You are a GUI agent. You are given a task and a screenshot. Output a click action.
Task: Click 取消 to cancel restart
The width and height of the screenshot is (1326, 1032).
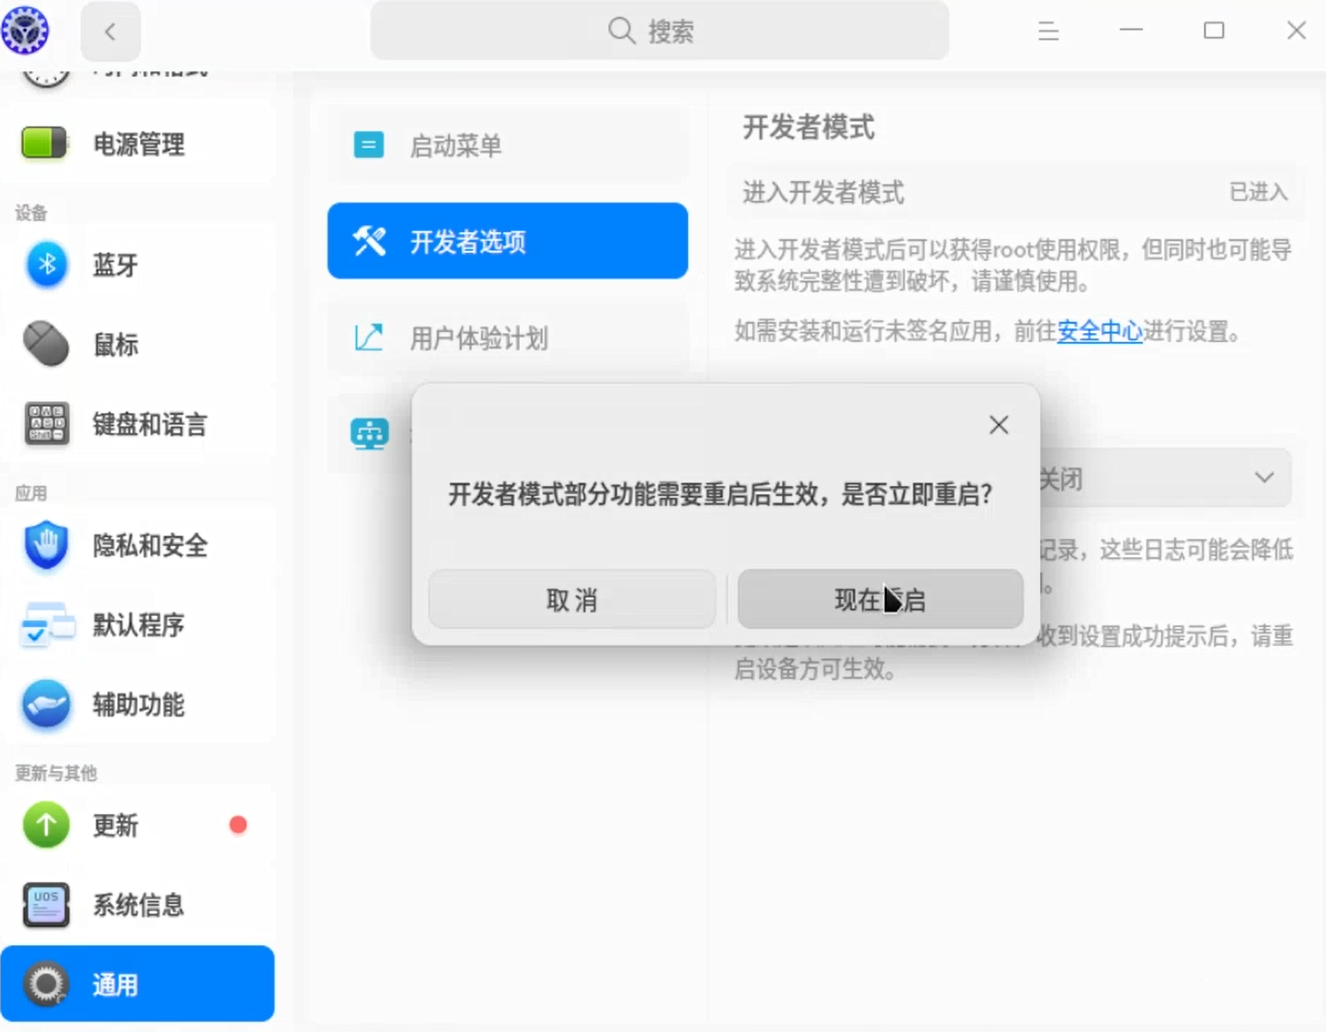click(x=572, y=600)
